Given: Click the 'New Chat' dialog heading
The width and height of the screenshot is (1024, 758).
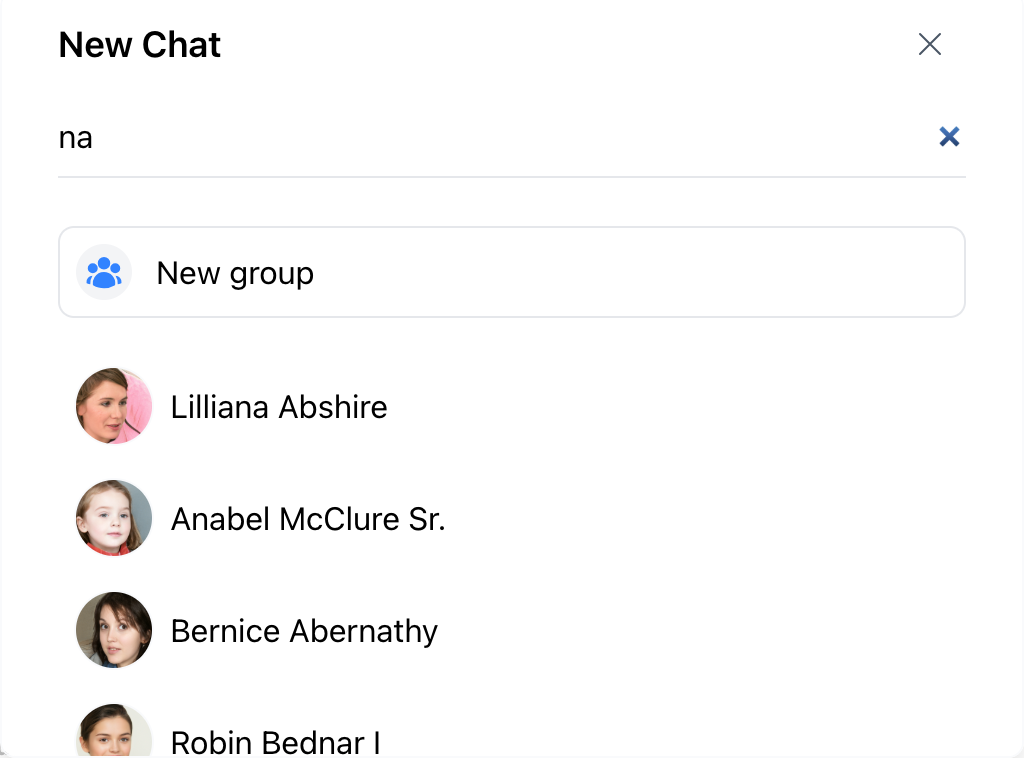Looking at the screenshot, I should pos(140,45).
